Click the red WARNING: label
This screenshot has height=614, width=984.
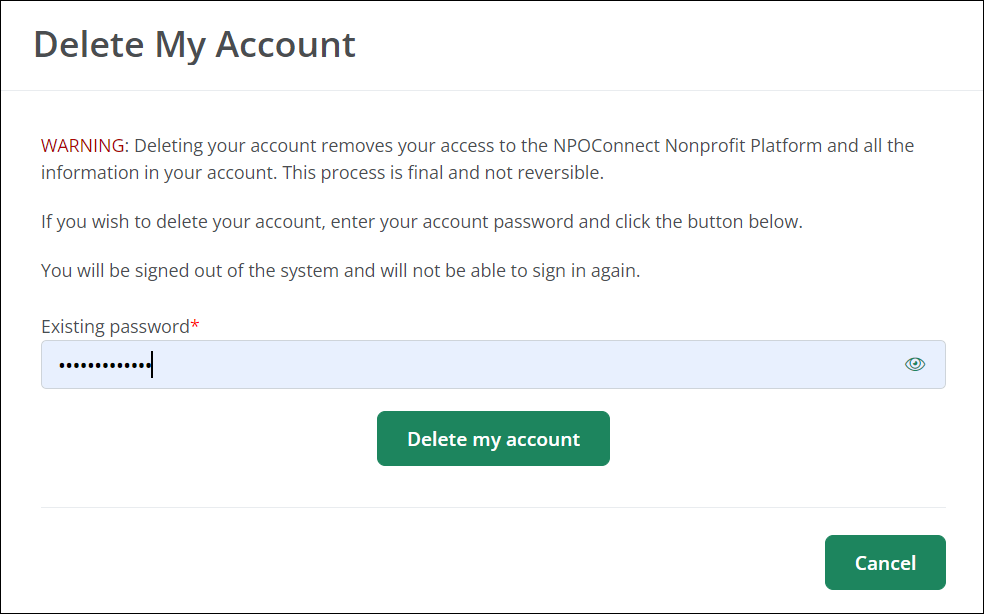coord(85,146)
